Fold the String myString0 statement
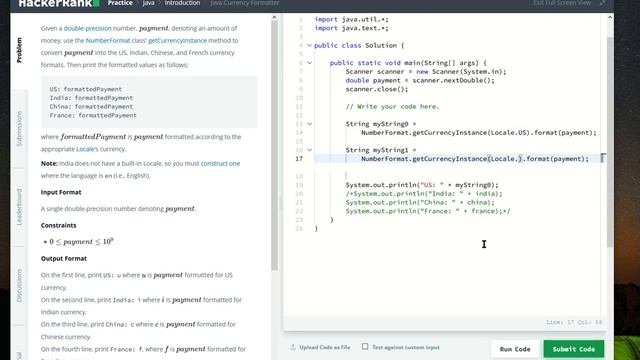640x360 pixels. pos(309,124)
